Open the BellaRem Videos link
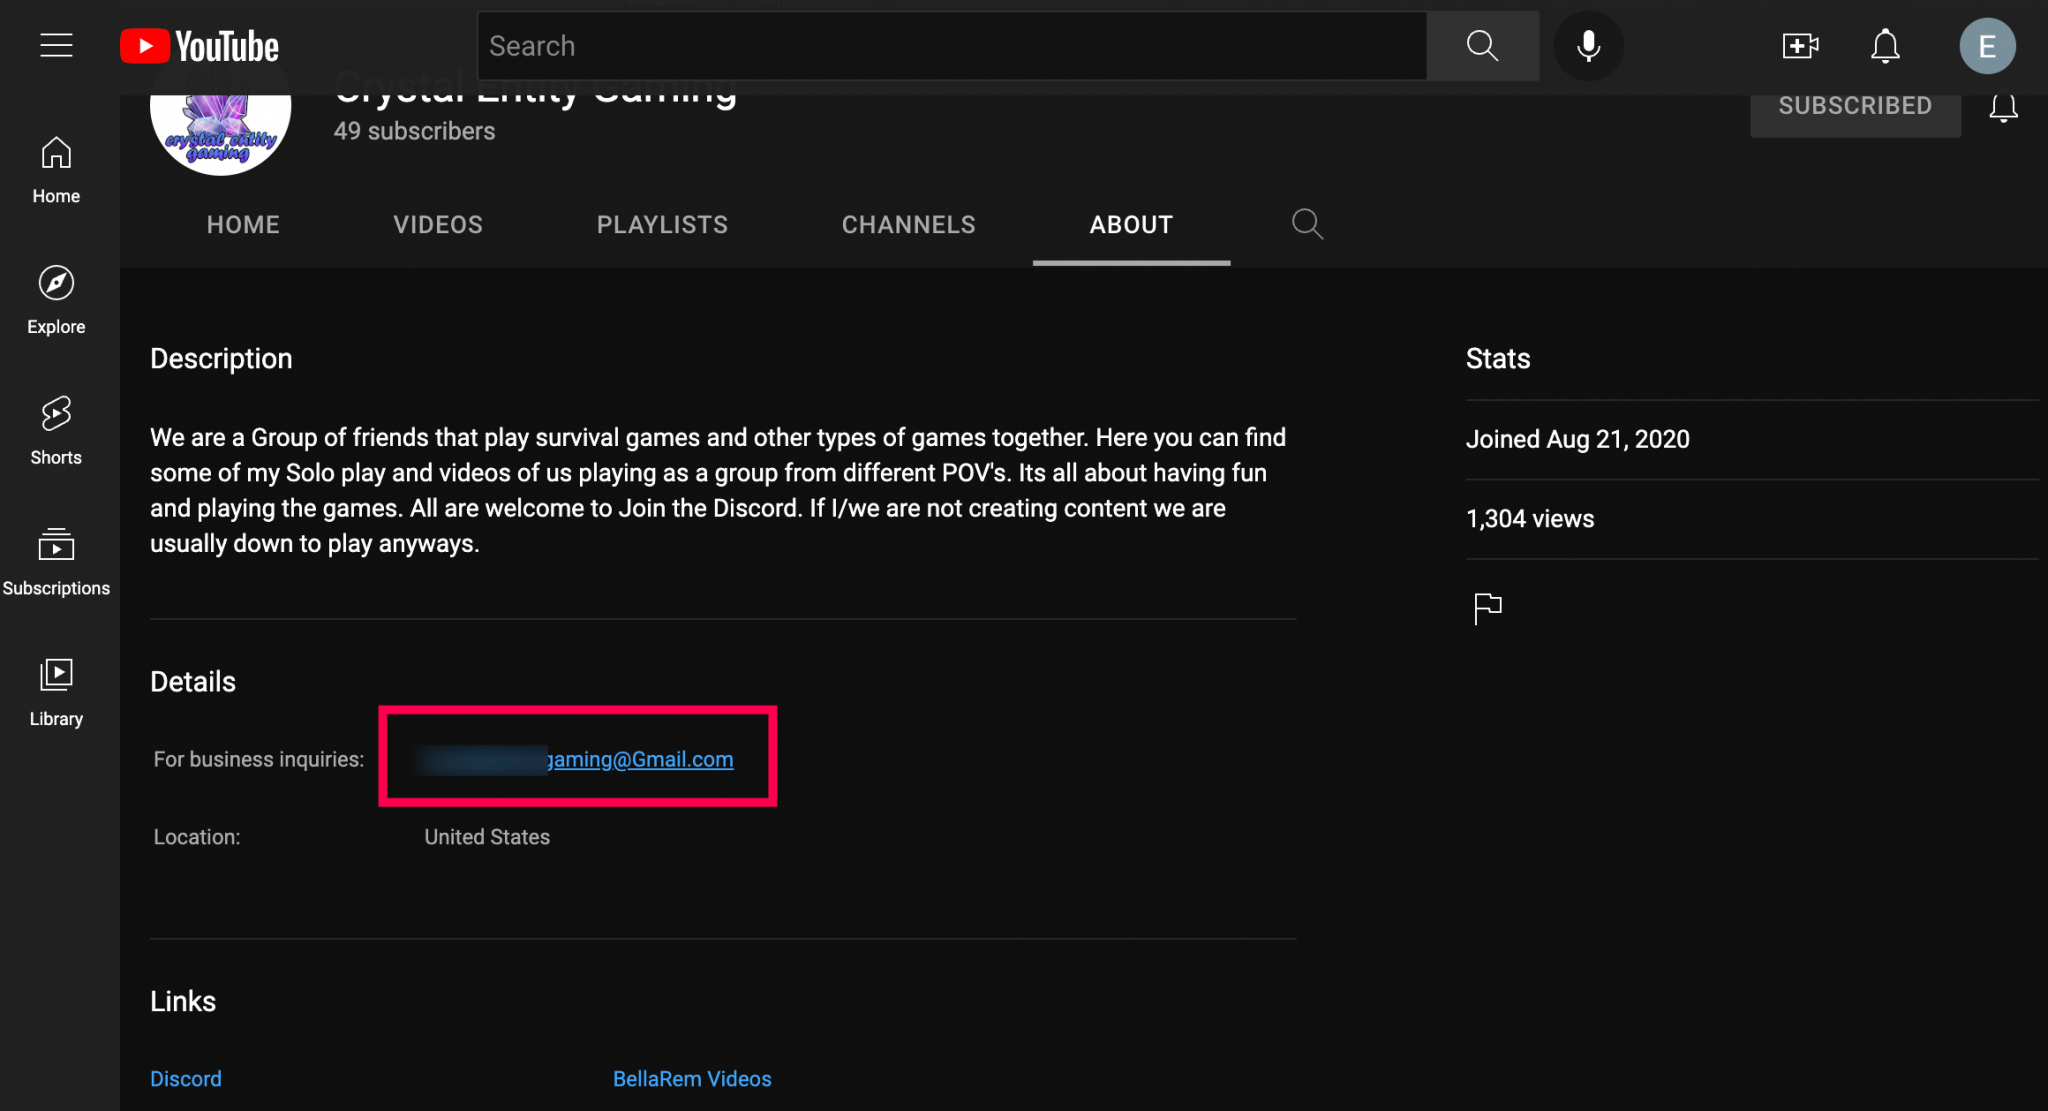Image resolution: width=2048 pixels, height=1111 pixels. point(692,1078)
